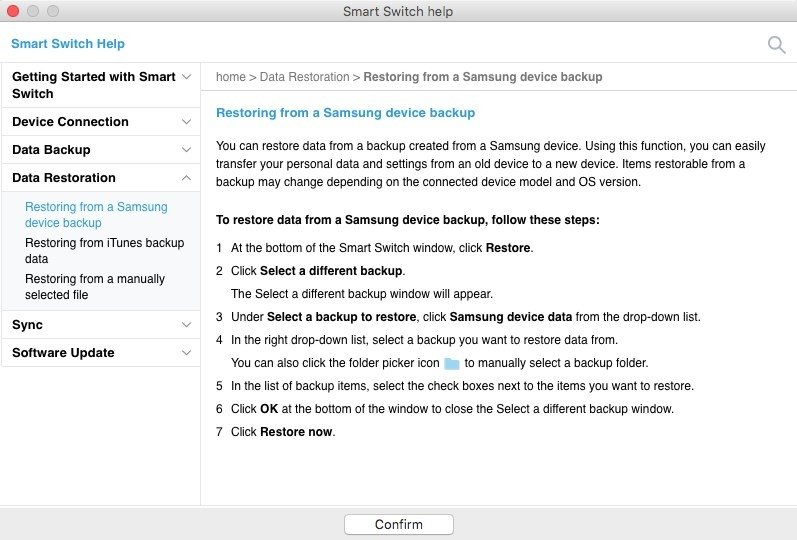Screen dimensions: 797x540
Task: Expand the Sync section chevron
Action: (187, 325)
